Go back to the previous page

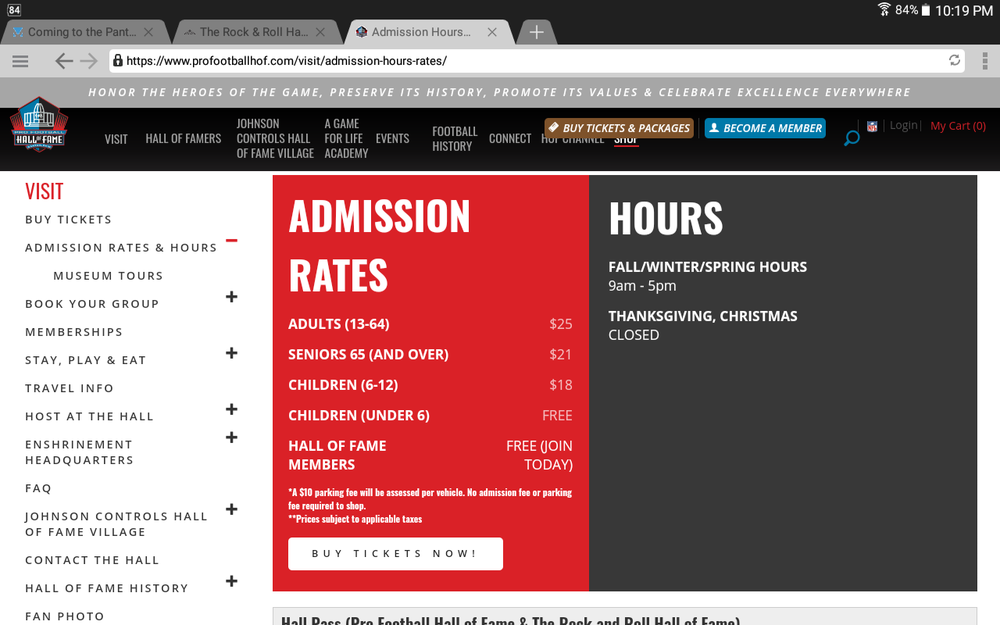[63, 61]
